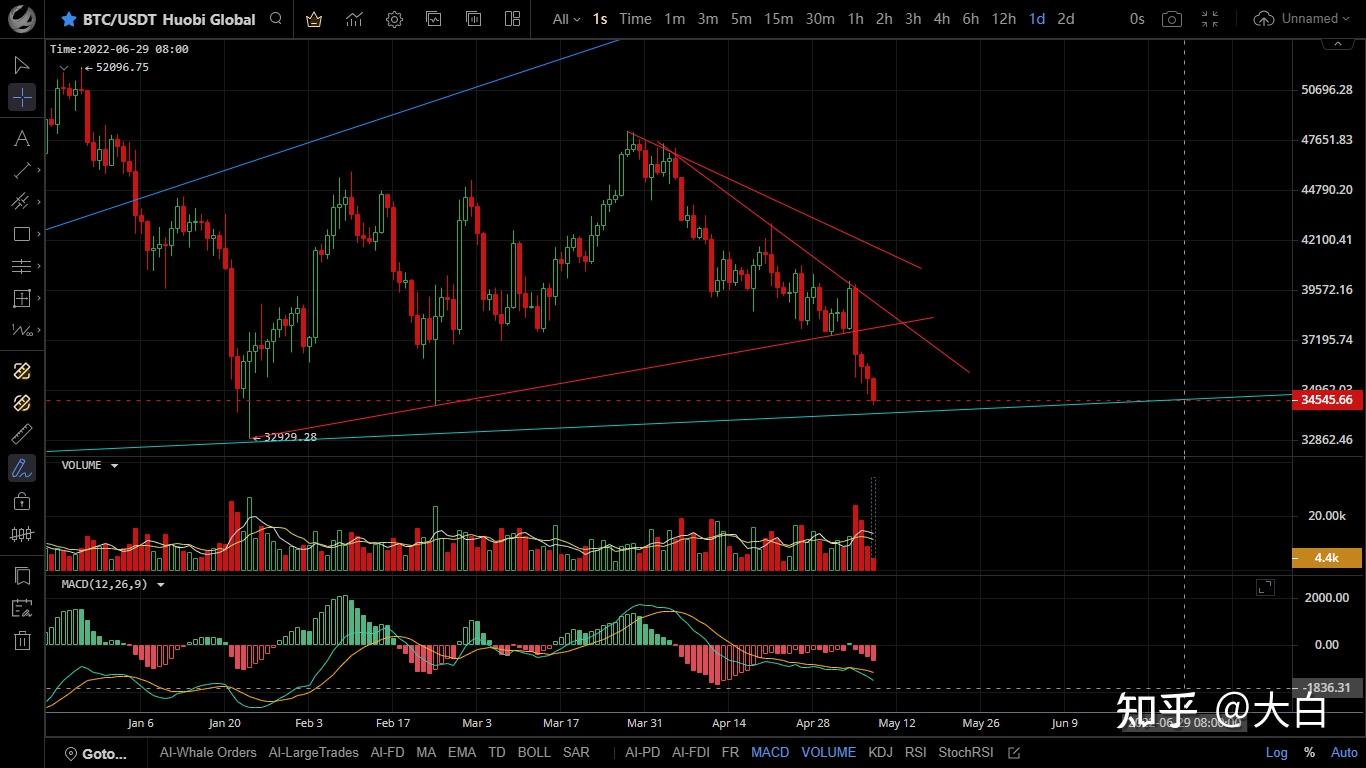Select the 2d timeframe
Screen dimensions: 1366x768
pyautogui.click(x=1066, y=19)
